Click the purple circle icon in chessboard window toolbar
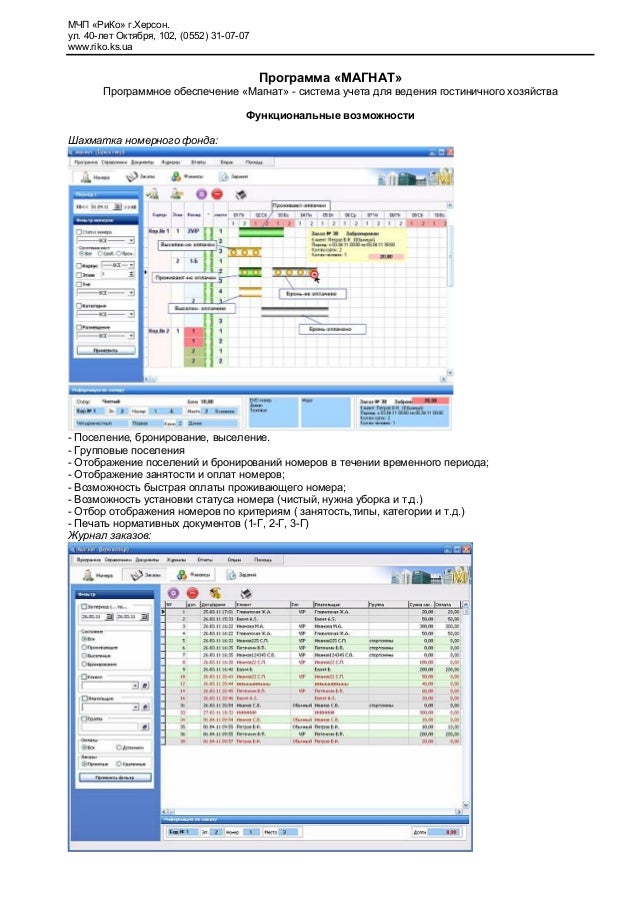The width and height of the screenshot is (638, 903). pos(201,194)
